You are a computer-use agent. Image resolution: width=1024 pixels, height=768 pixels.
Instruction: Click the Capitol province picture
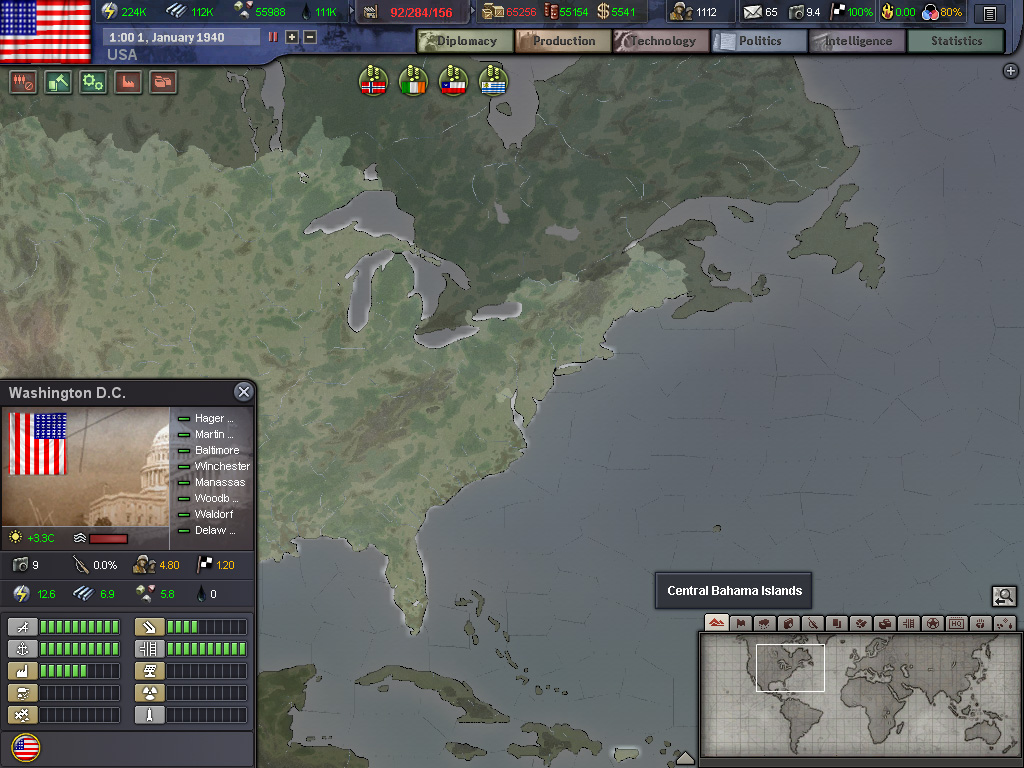86,466
